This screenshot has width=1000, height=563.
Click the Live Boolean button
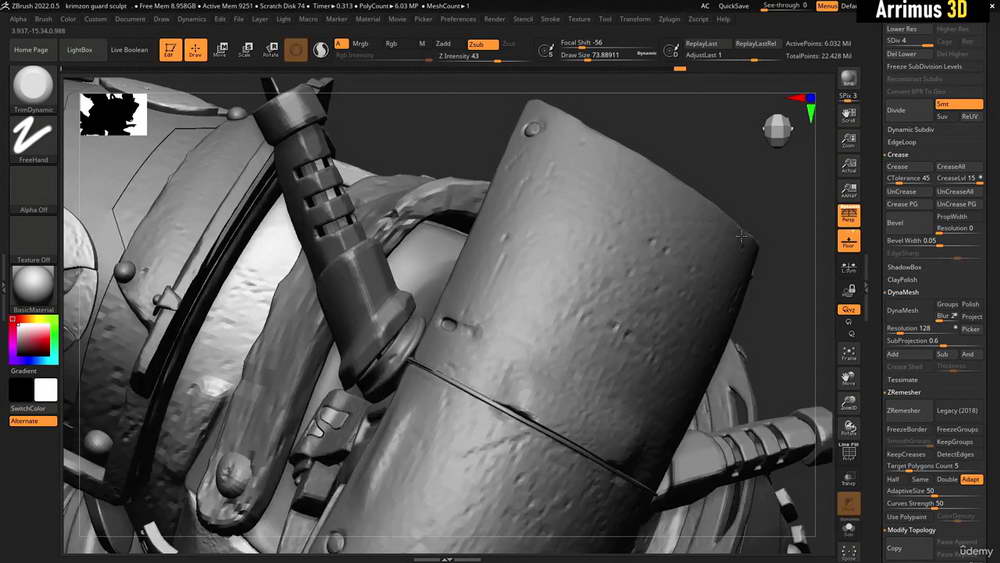pyautogui.click(x=129, y=50)
